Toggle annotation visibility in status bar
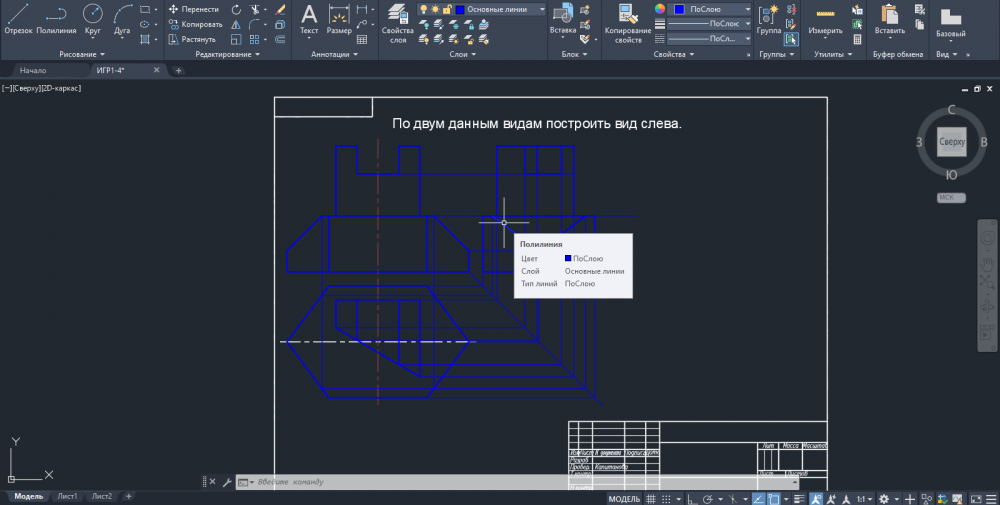Screen dimensions: 1000x505 (x=816, y=499)
